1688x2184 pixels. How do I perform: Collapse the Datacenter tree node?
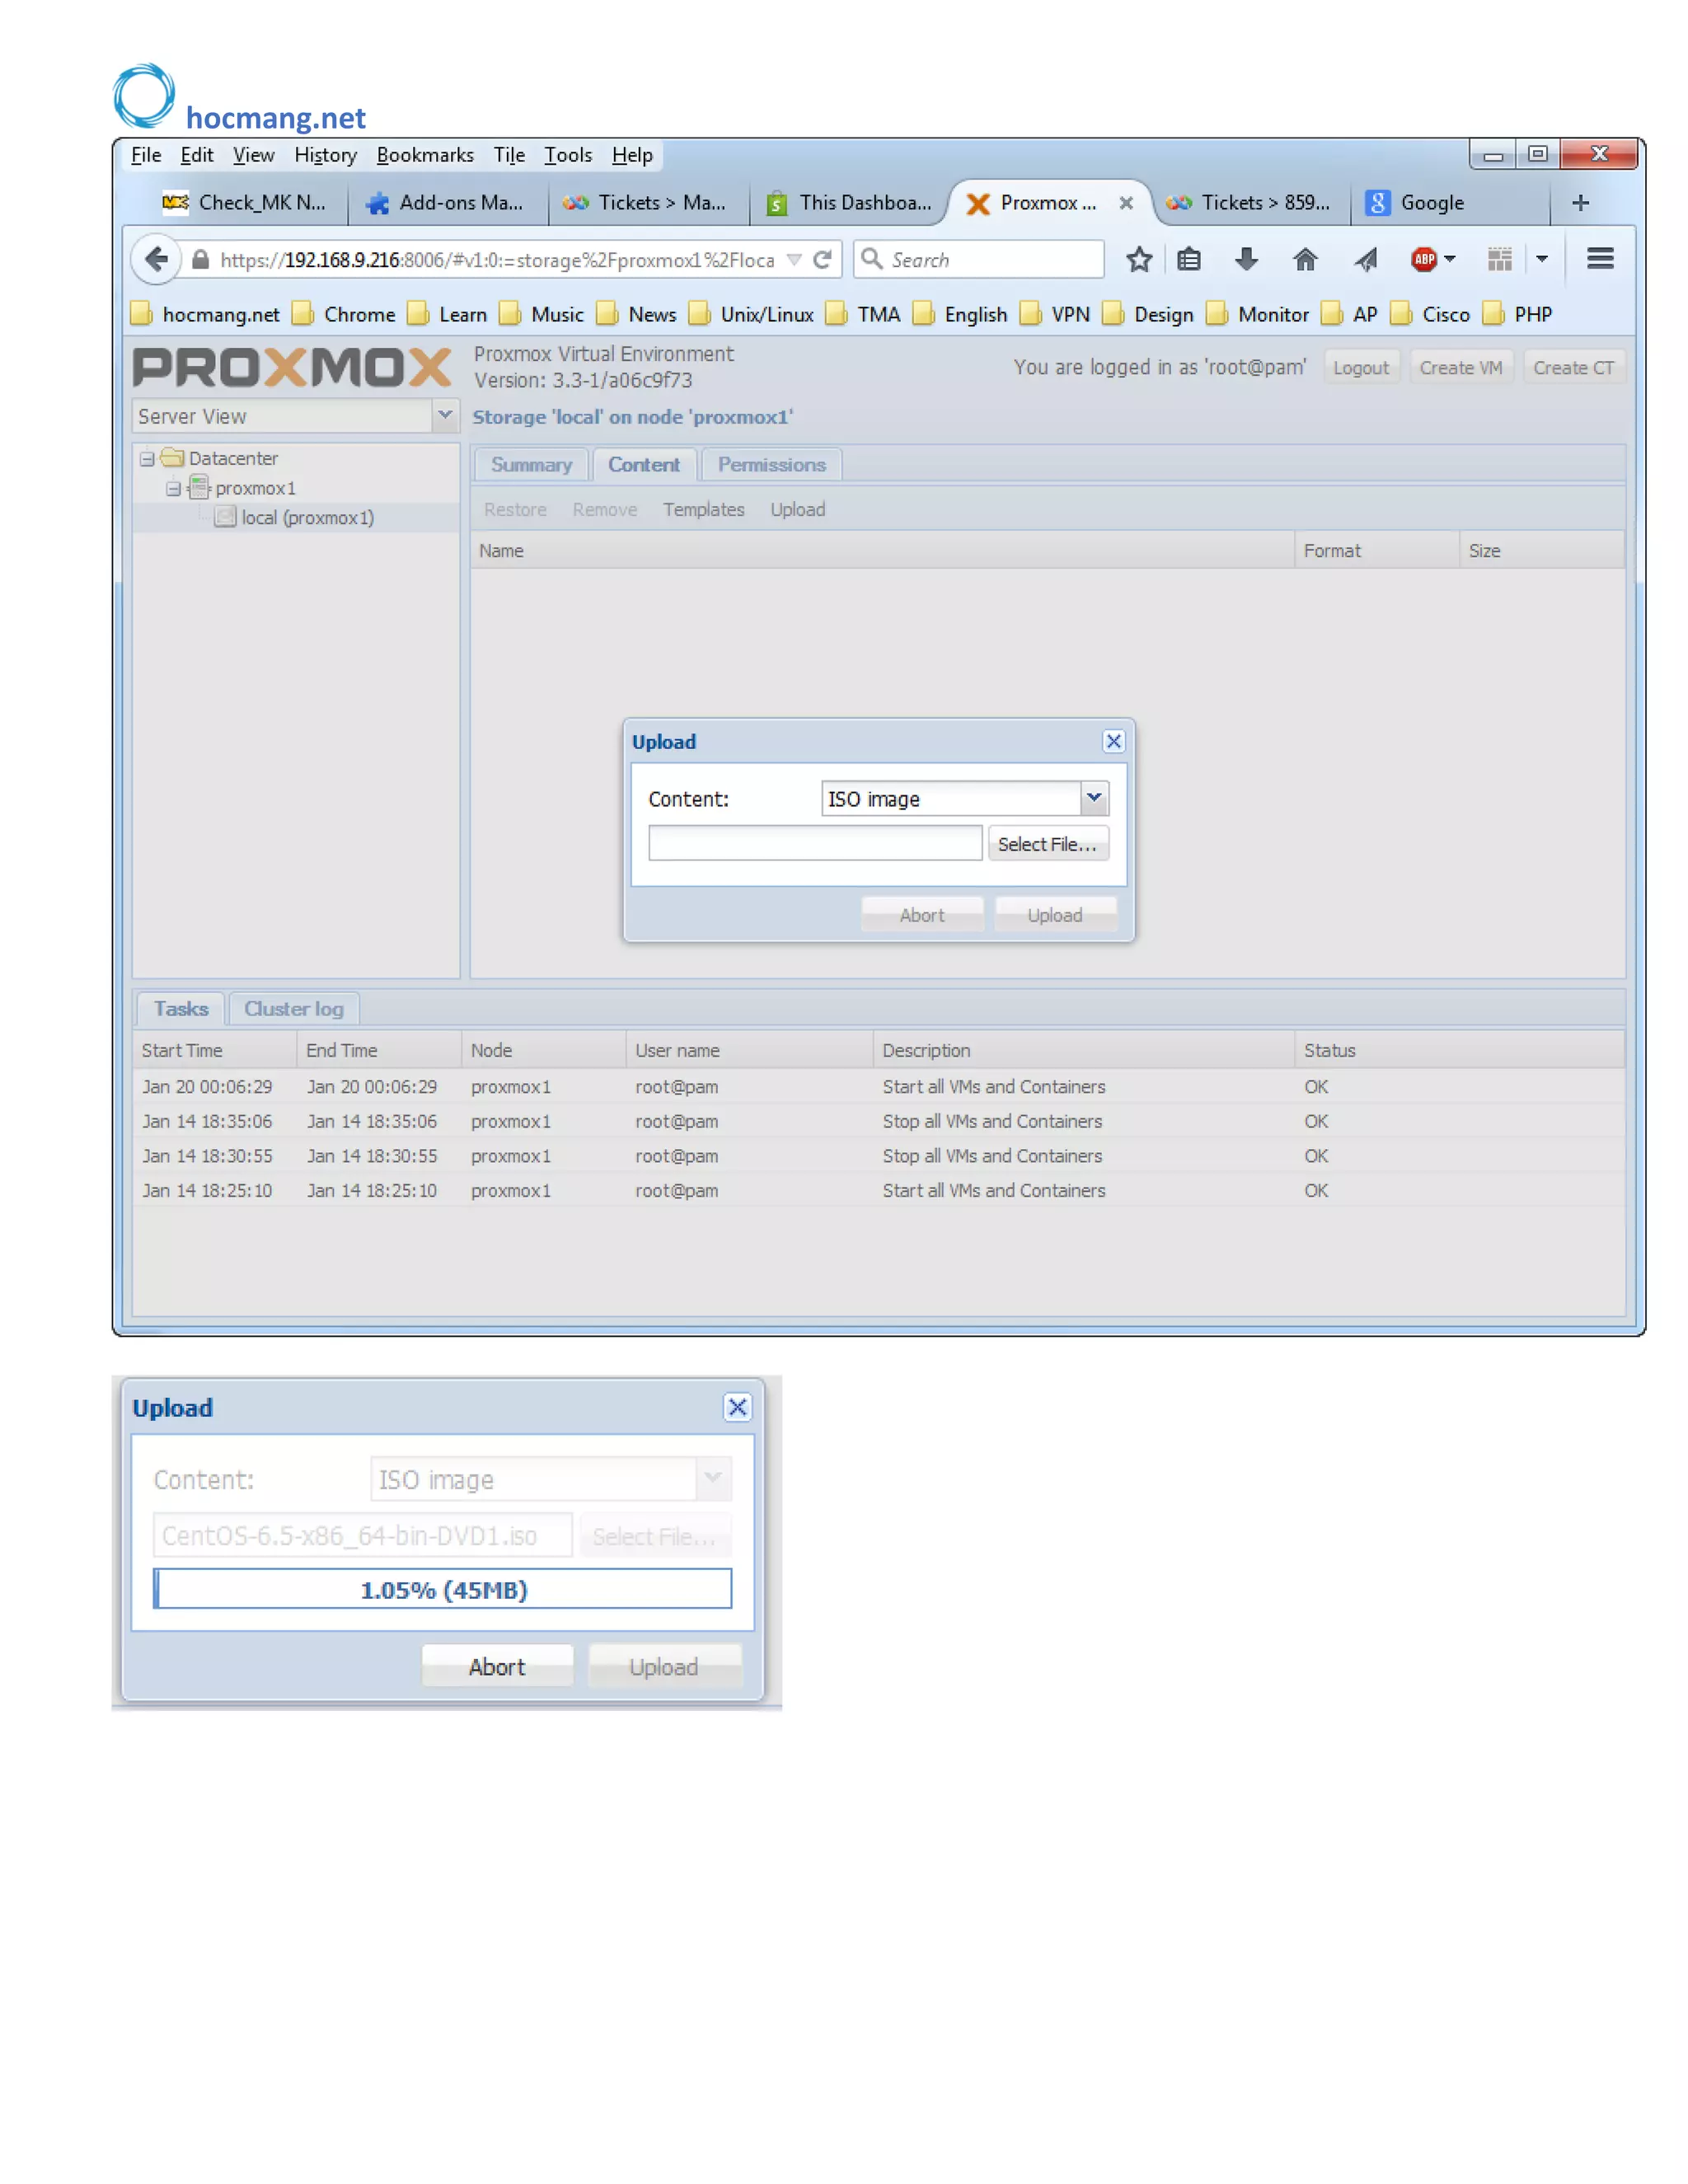click(147, 459)
